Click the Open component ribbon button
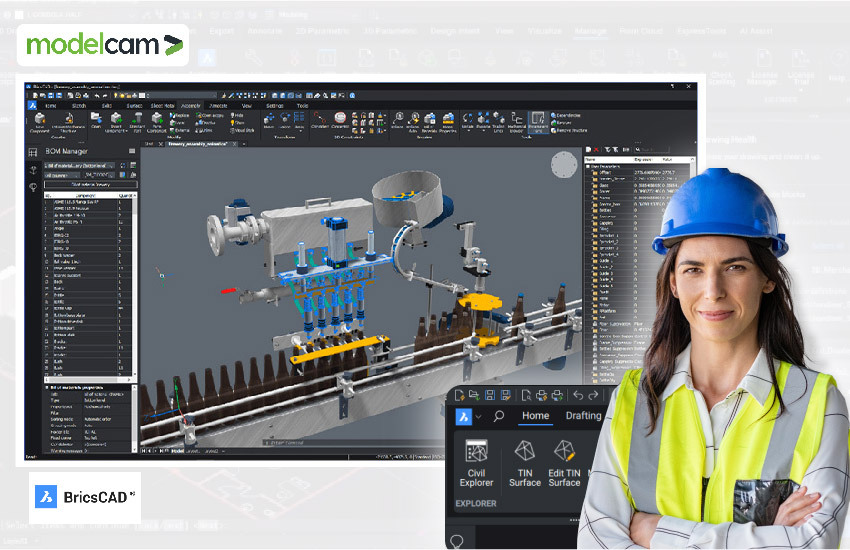The image size is (850, 550). coord(96,120)
